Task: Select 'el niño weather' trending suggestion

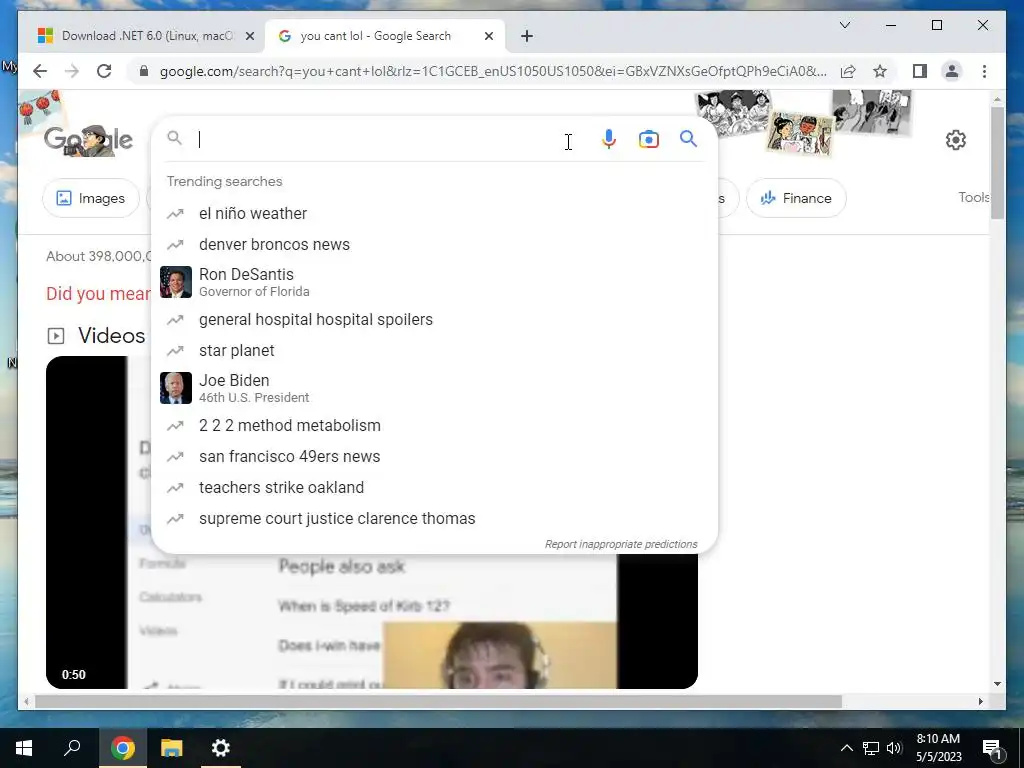Action: pyautogui.click(x=434, y=214)
